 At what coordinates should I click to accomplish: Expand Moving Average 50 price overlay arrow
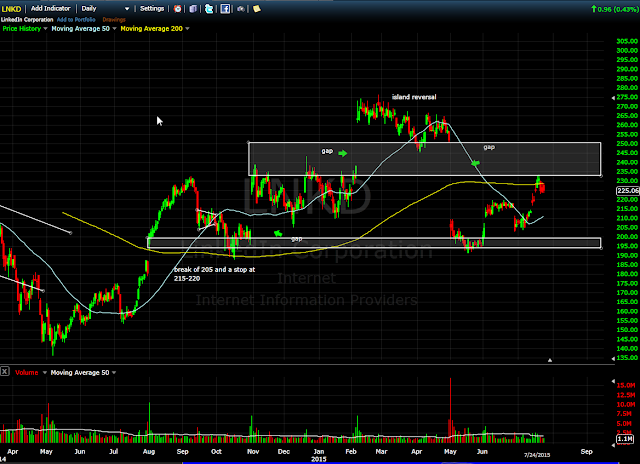point(114,29)
